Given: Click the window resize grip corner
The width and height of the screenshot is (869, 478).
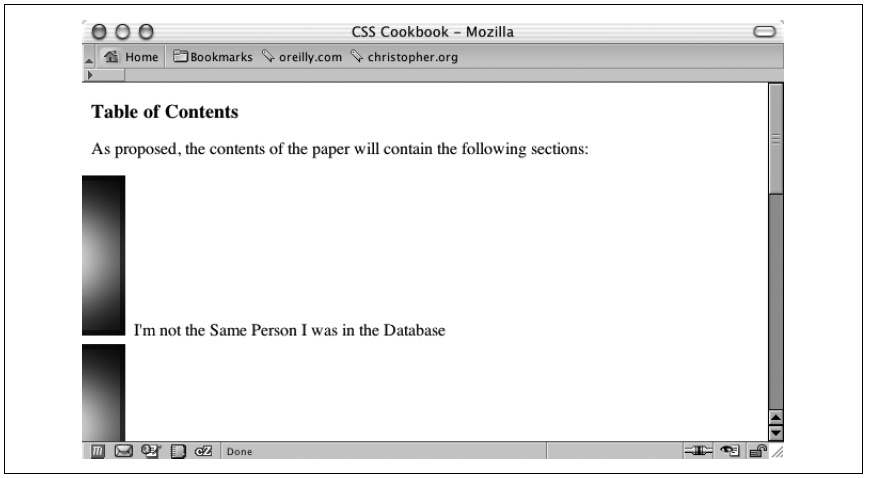Looking at the screenshot, I should [x=778, y=452].
